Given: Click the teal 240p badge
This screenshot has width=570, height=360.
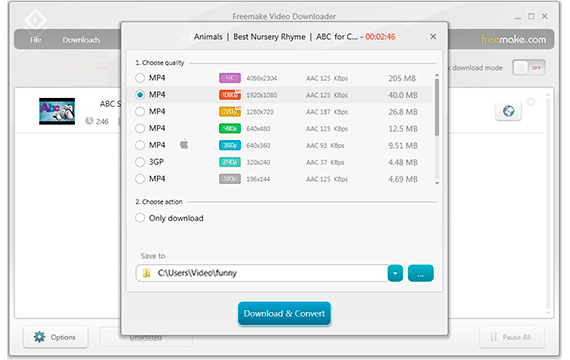Looking at the screenshot, I should pos(230,162).
